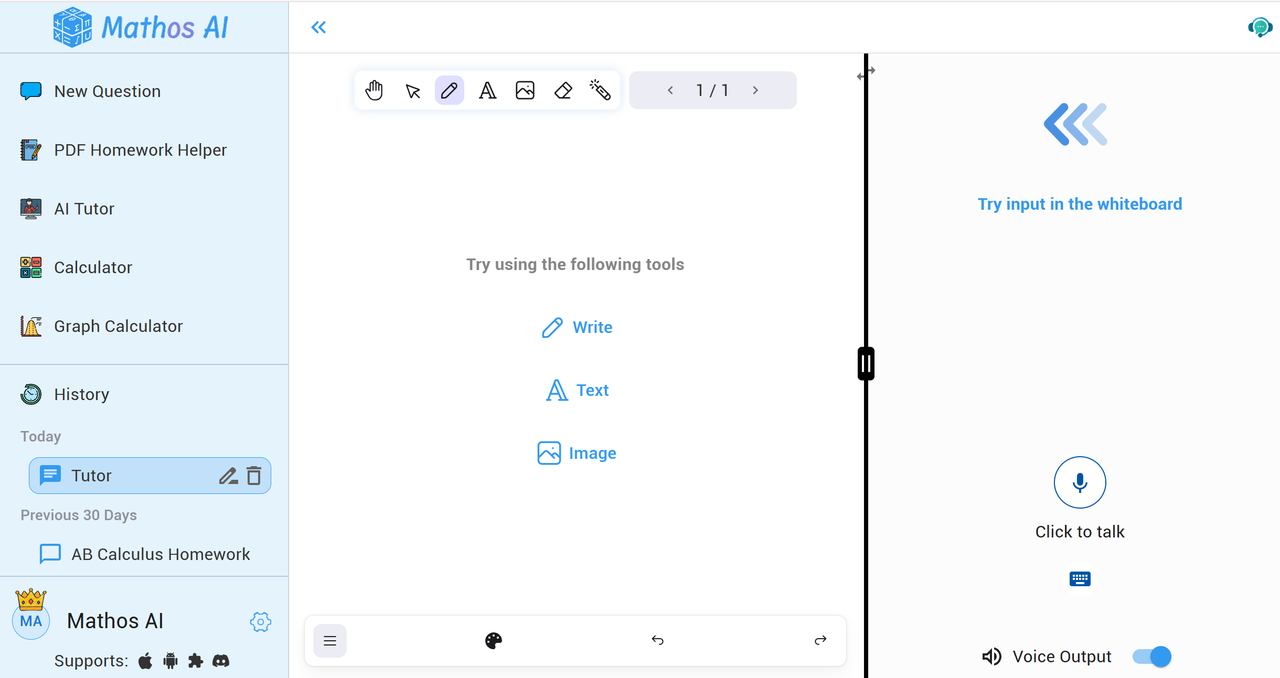This screenshot has height=678, width=1280.
Task: Toggle Voice Output off
Action: [x=1150, y=656]
